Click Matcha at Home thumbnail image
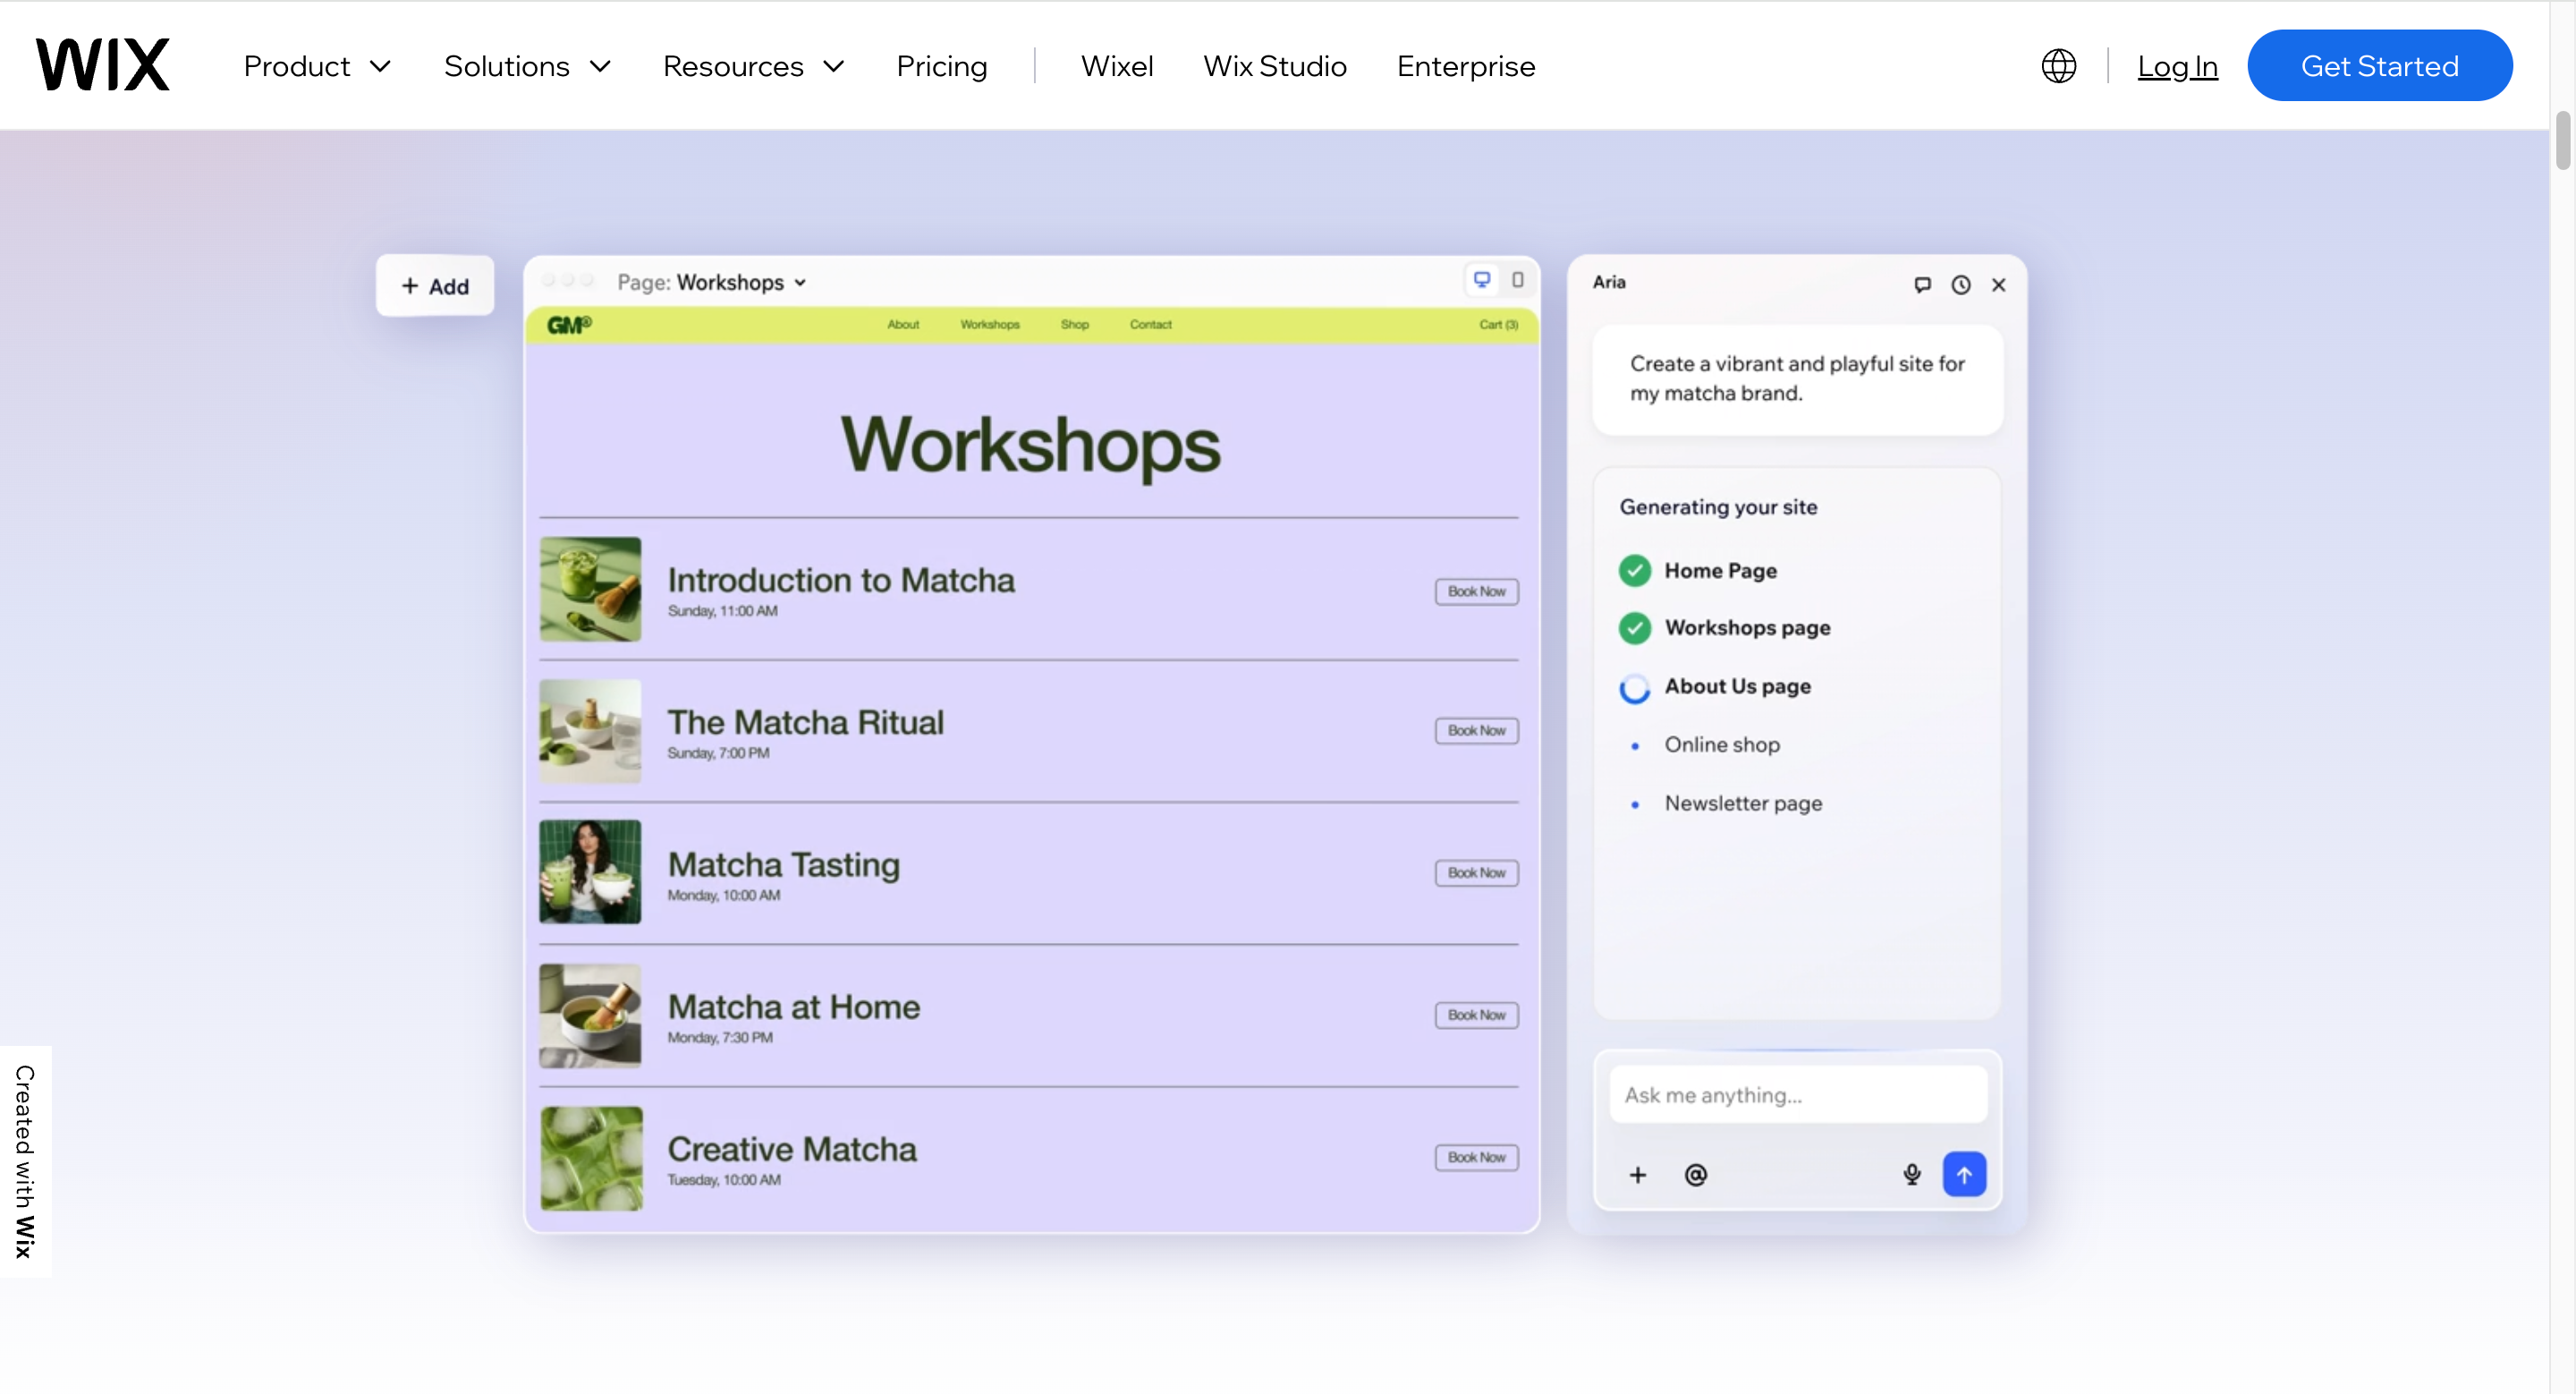 590,1015
